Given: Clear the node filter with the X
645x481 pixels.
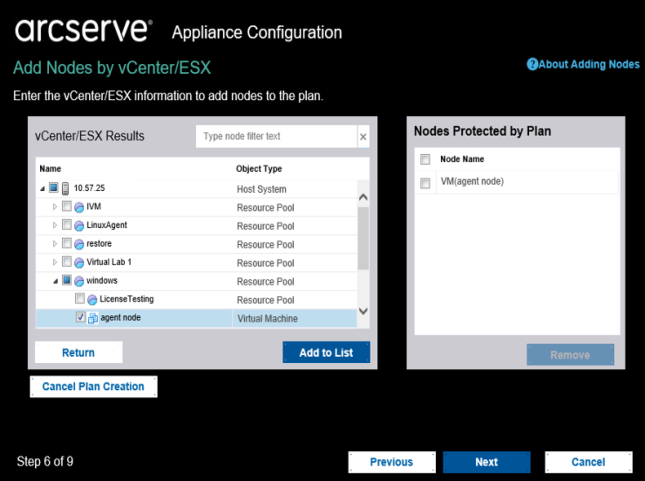Looking at the screenshot, I should point(363,137).
